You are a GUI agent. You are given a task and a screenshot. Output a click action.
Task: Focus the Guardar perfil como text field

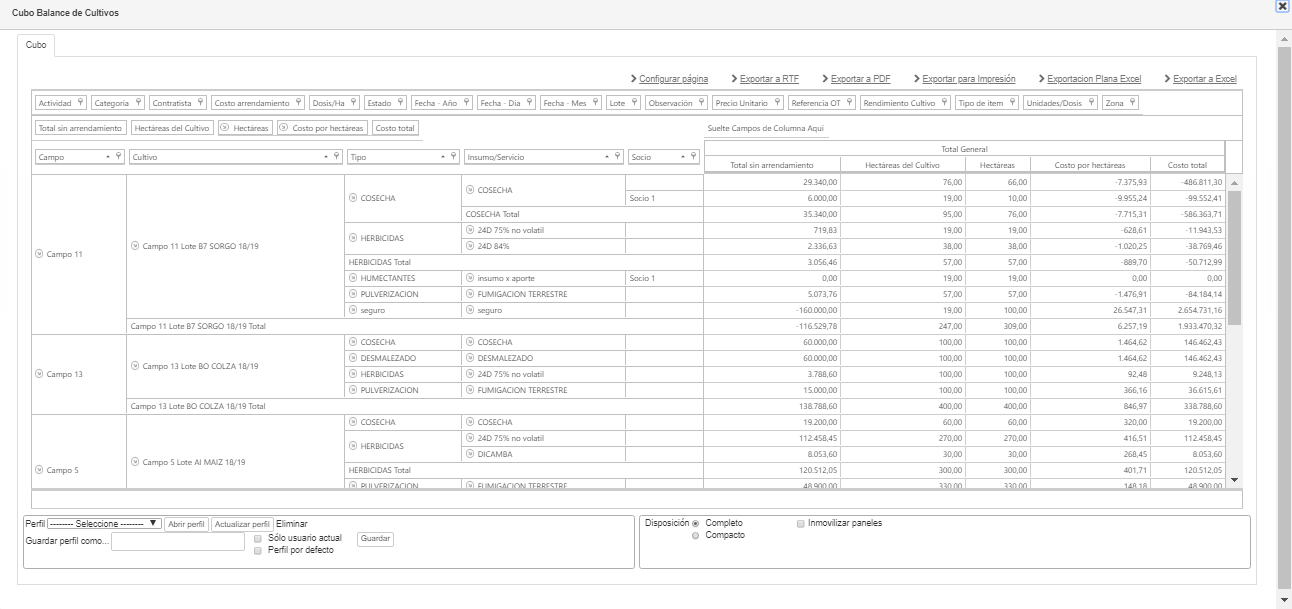tap(178, 541)
